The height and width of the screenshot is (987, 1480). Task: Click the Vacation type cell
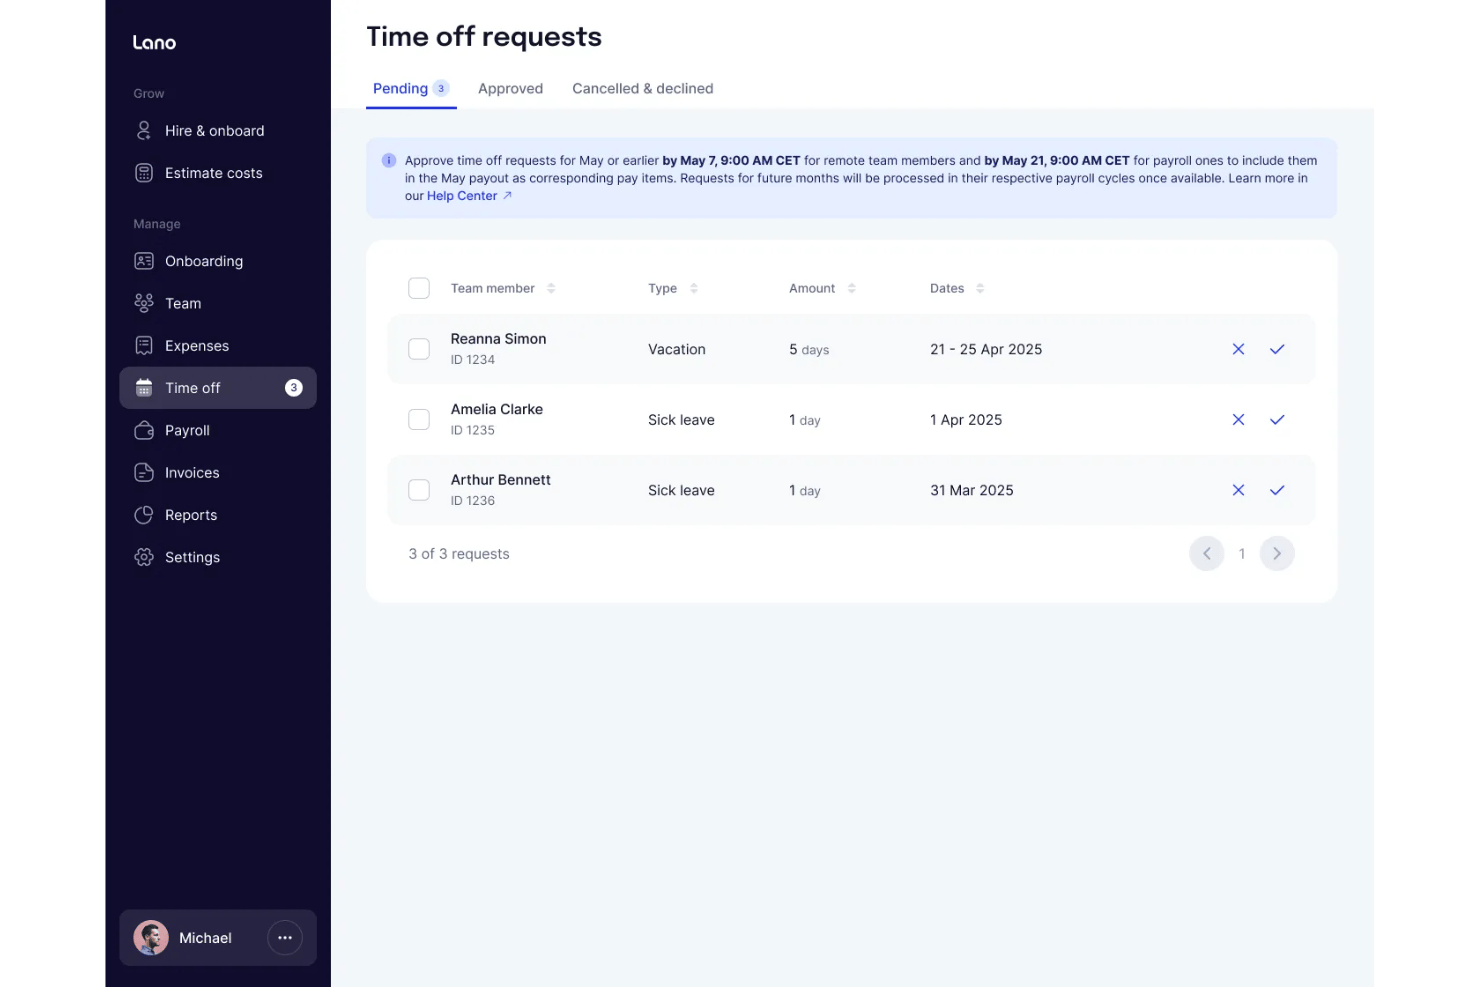[x=677, y=349]
